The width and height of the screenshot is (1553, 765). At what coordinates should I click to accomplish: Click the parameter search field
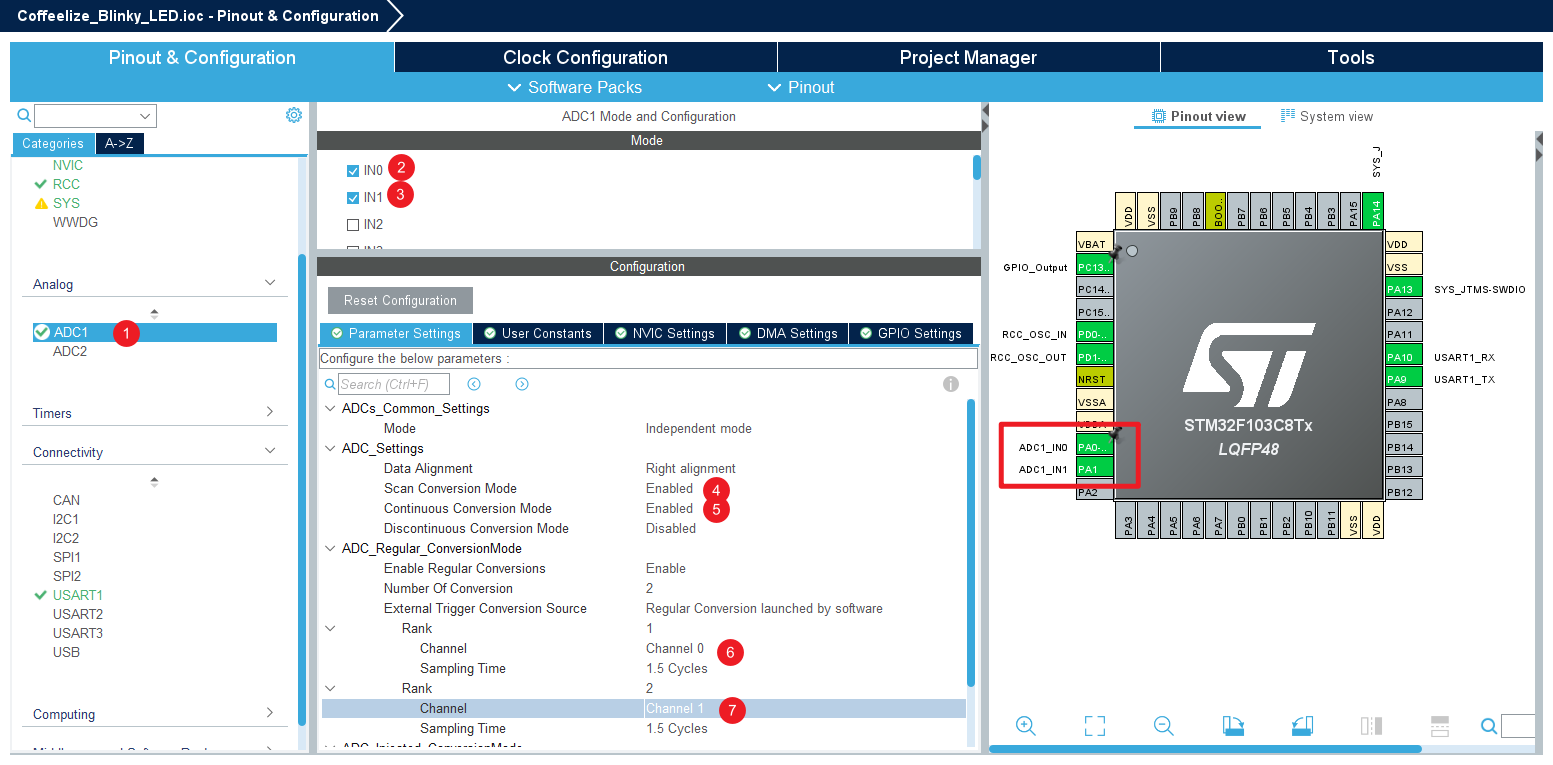[394, 385]
